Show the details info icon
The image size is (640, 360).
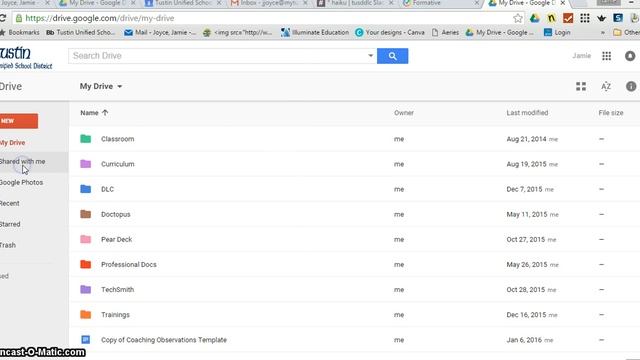click(x=631, y=87)
